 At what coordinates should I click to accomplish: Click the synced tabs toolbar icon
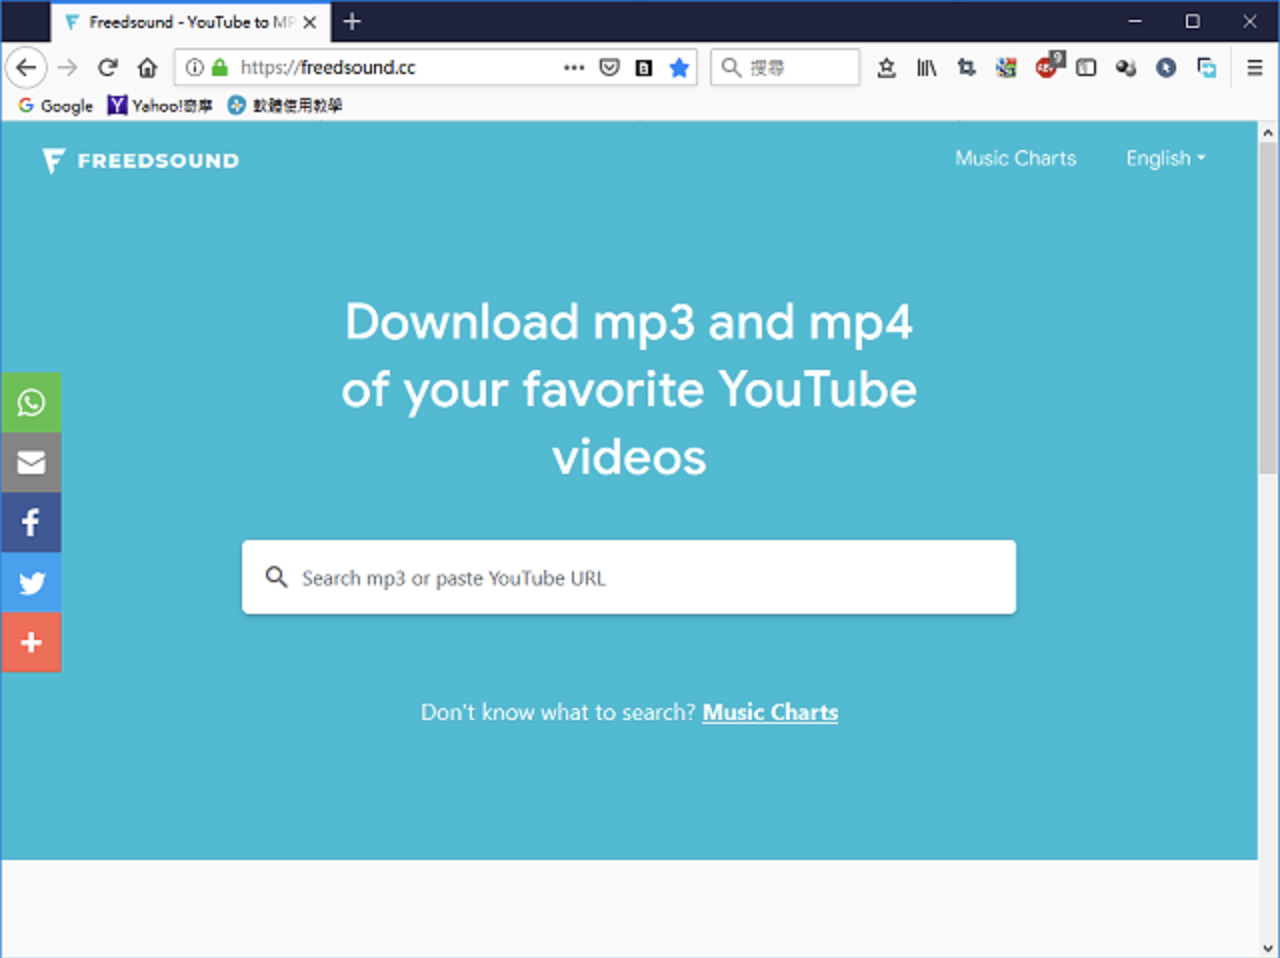click(x=1207, y=67)
